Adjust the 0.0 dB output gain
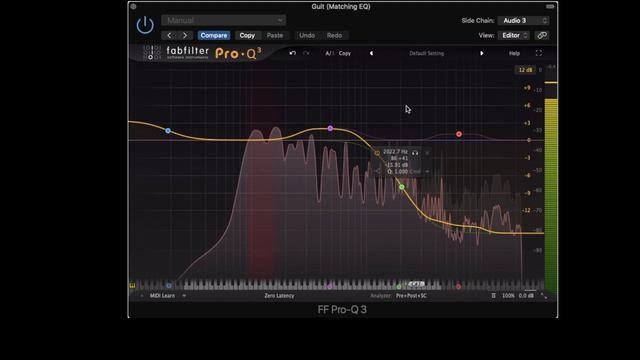The image size is (640, 360). (x=526, y=296)
